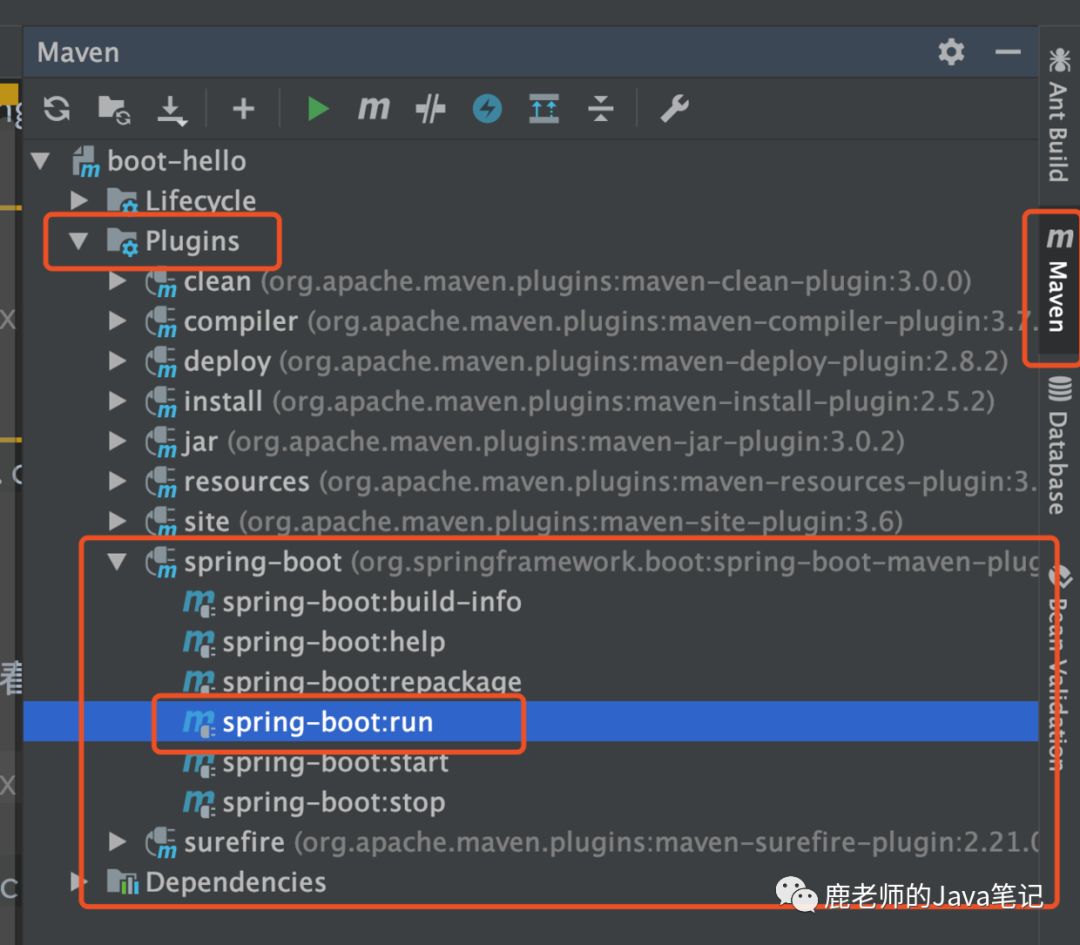This screenshot has height=945, width=1080.
Task: Hide the Maven tool window
Action: 1008,52
